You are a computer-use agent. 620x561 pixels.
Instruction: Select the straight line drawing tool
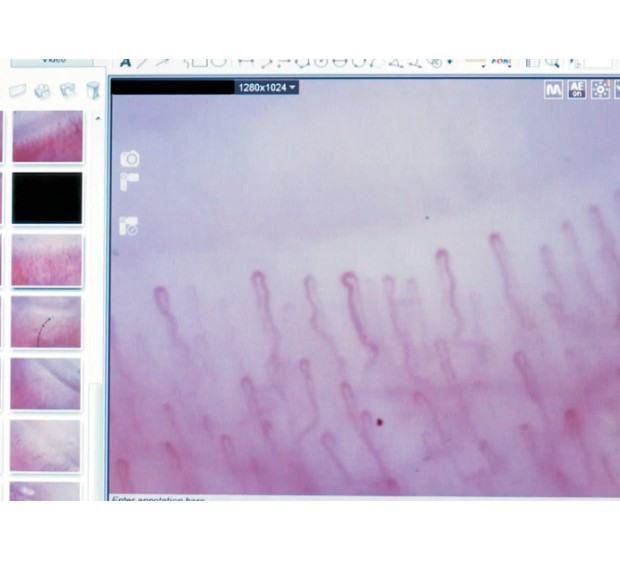[143, 62]
